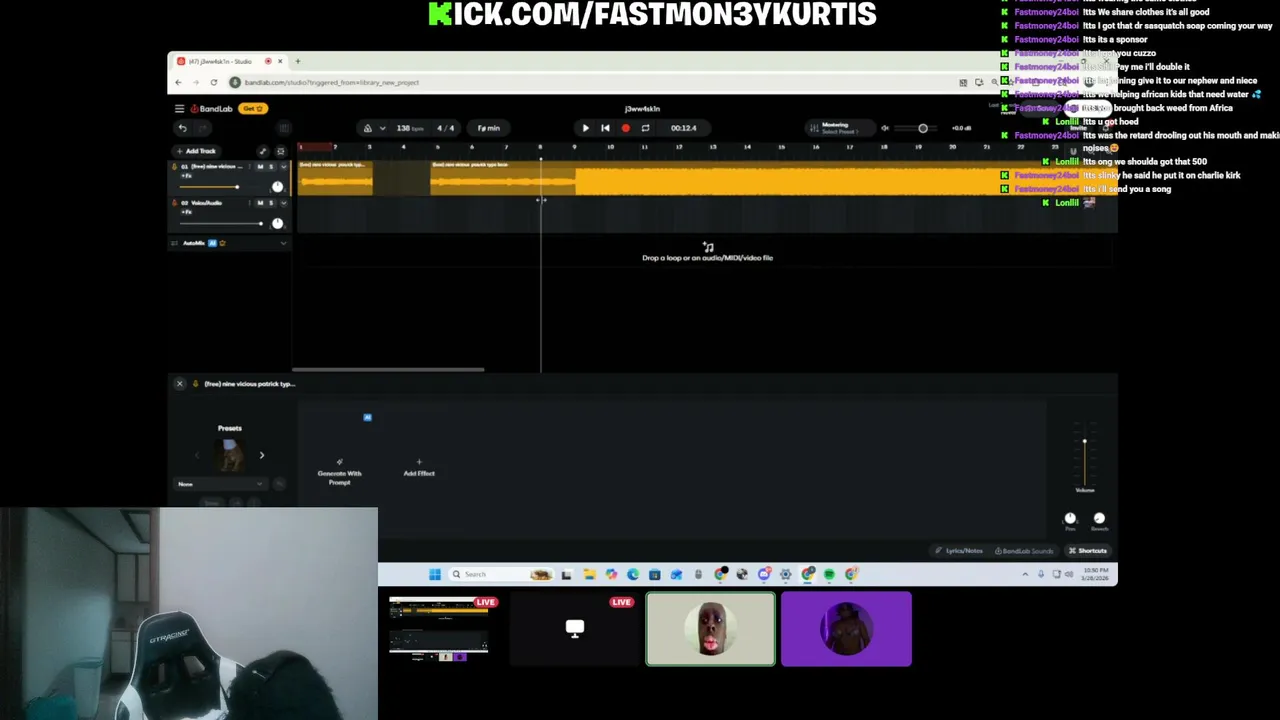Solo track 02 Voice/Audio with S

pos(271,203)
